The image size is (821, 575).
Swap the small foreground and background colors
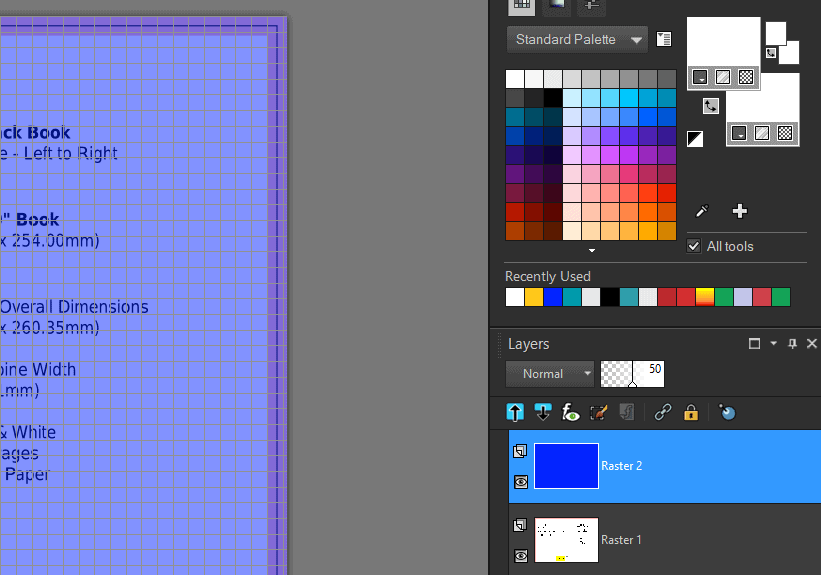(771, 53)
